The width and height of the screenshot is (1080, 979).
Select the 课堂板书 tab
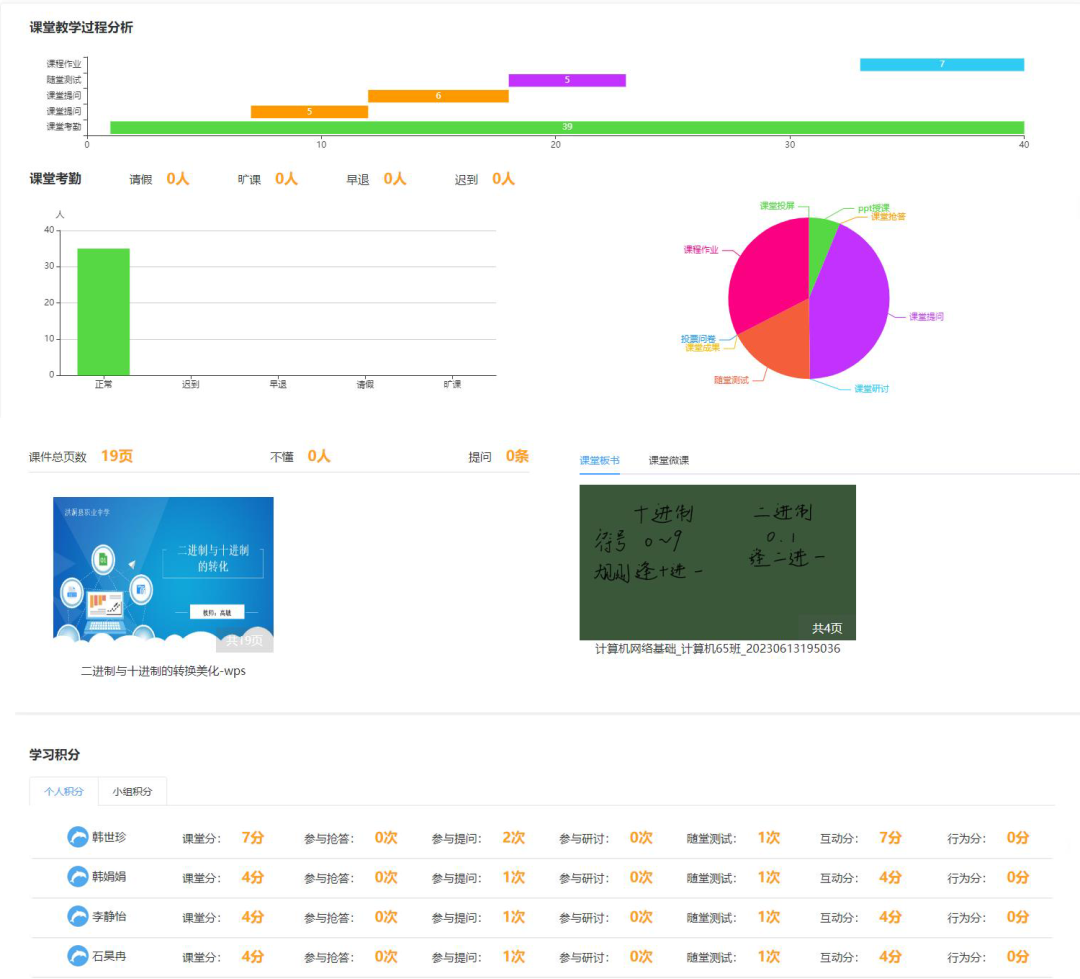(599, 460)
